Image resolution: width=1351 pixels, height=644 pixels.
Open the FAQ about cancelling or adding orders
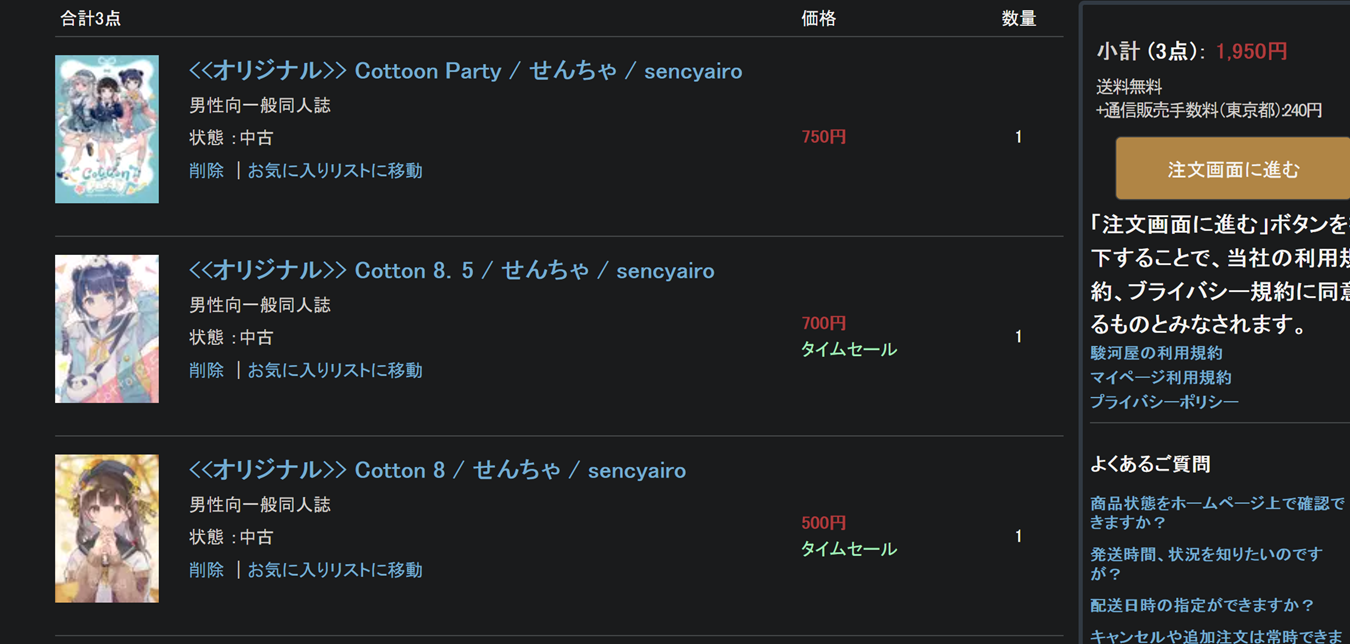click(x=1216, y=636)
